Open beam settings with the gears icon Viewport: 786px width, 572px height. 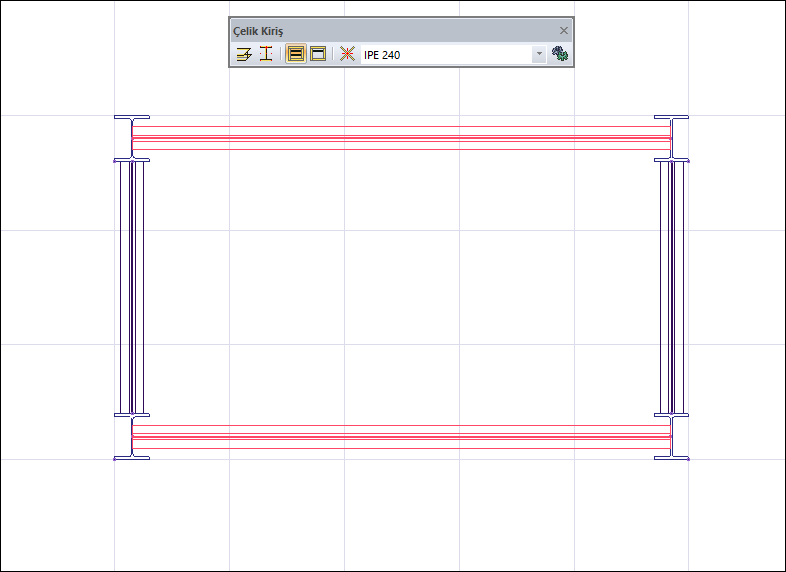(559, 54)
